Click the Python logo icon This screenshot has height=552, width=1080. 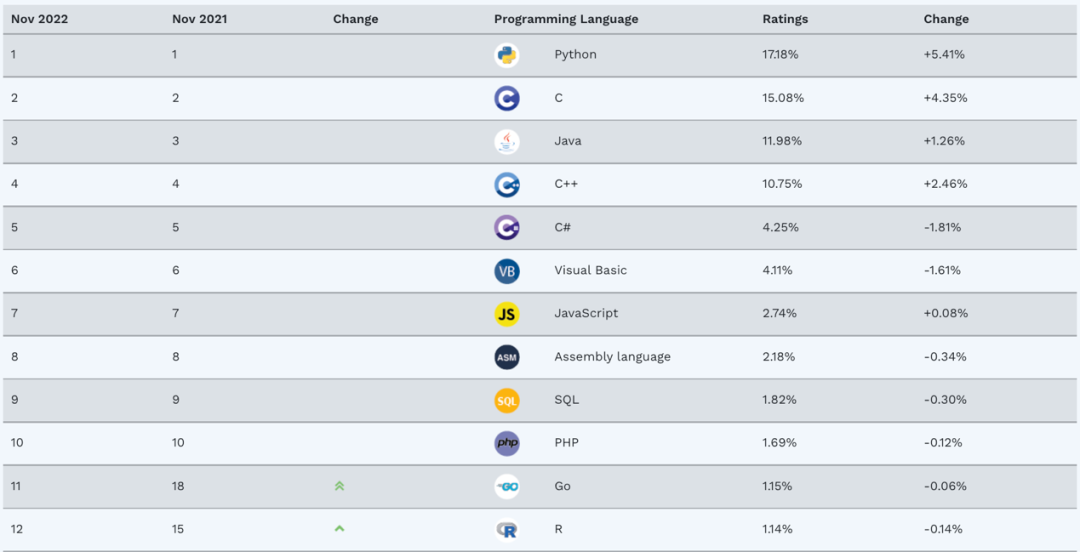click(x=507, y=55)
